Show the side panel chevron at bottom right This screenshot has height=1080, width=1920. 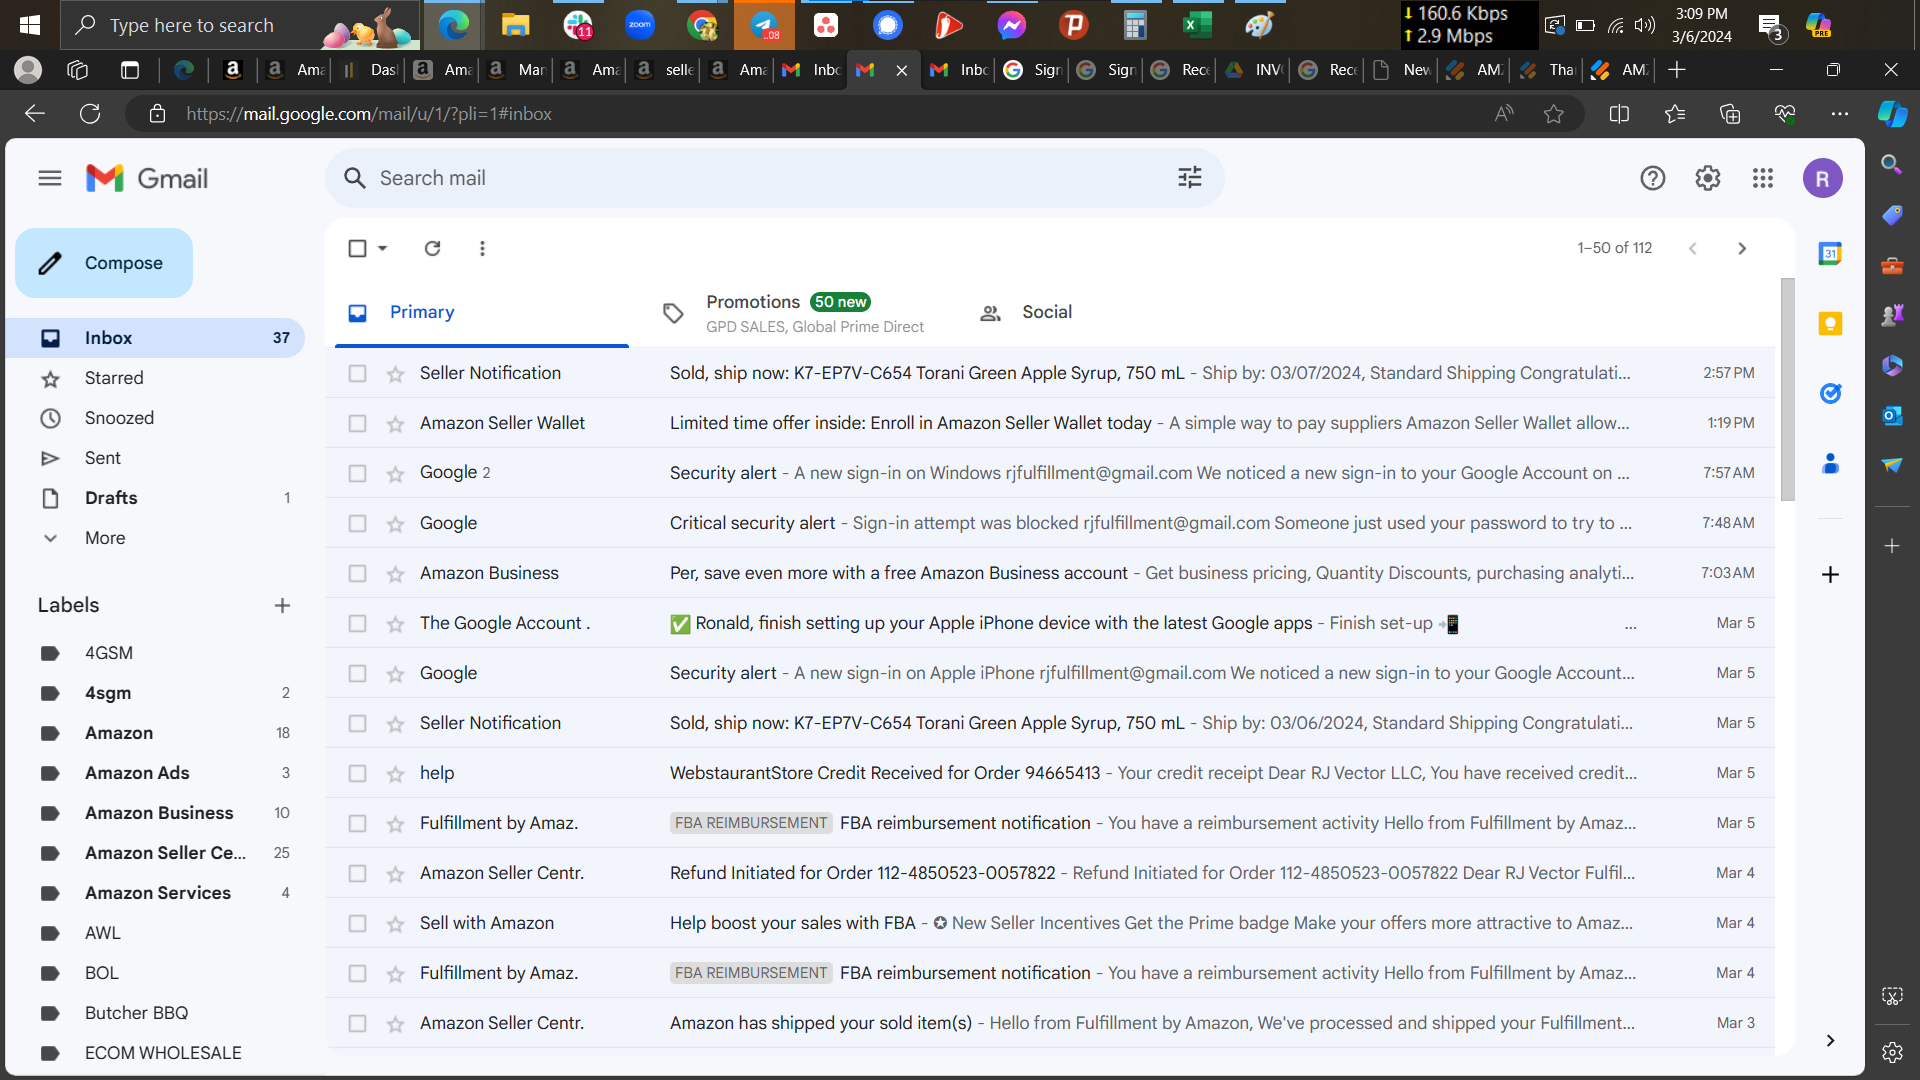pos(1830,1040)
